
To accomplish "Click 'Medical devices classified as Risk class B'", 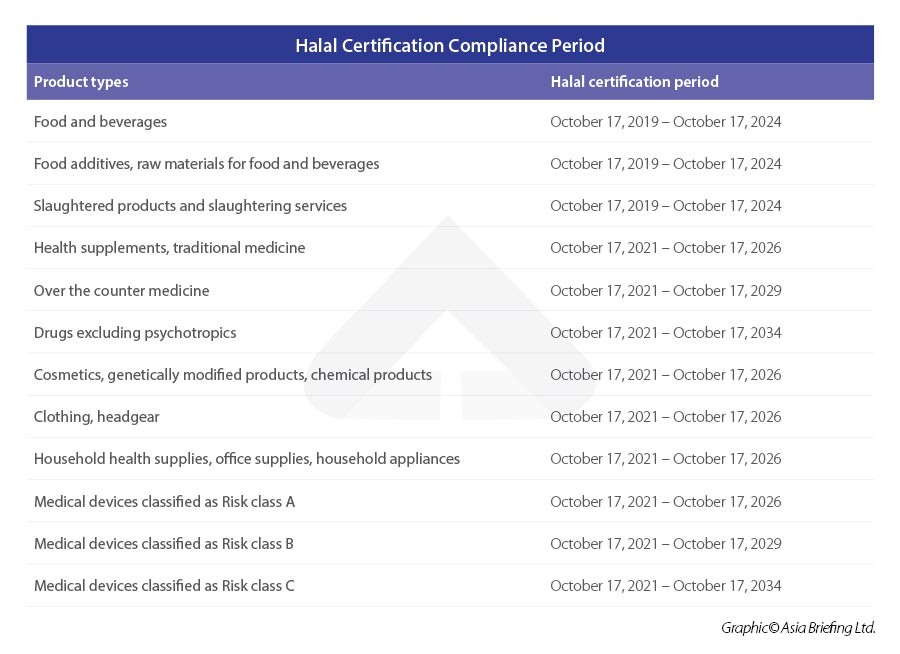I will coord(163,544).
